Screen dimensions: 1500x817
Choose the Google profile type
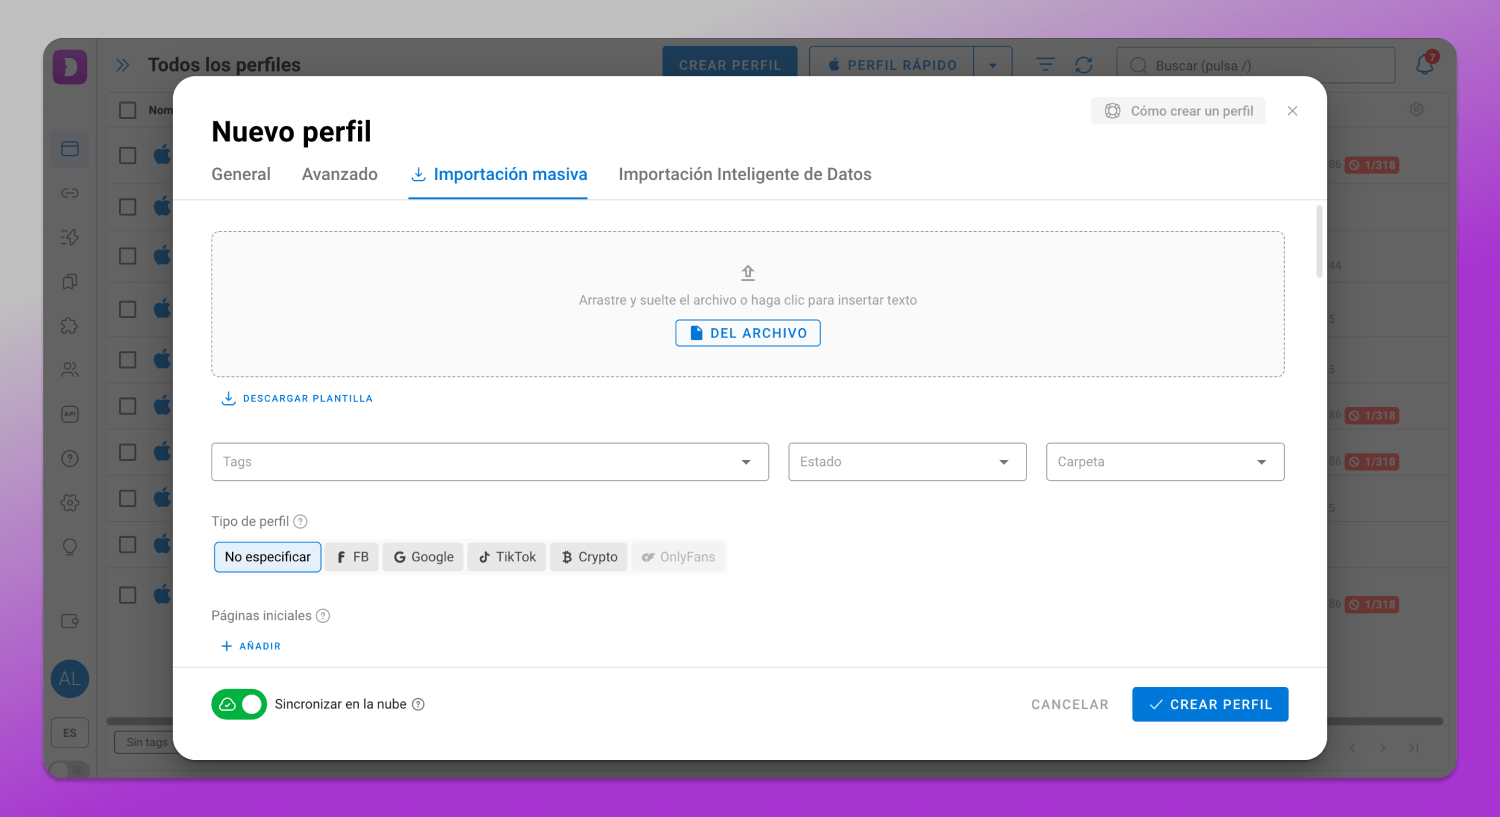point(423,557)
